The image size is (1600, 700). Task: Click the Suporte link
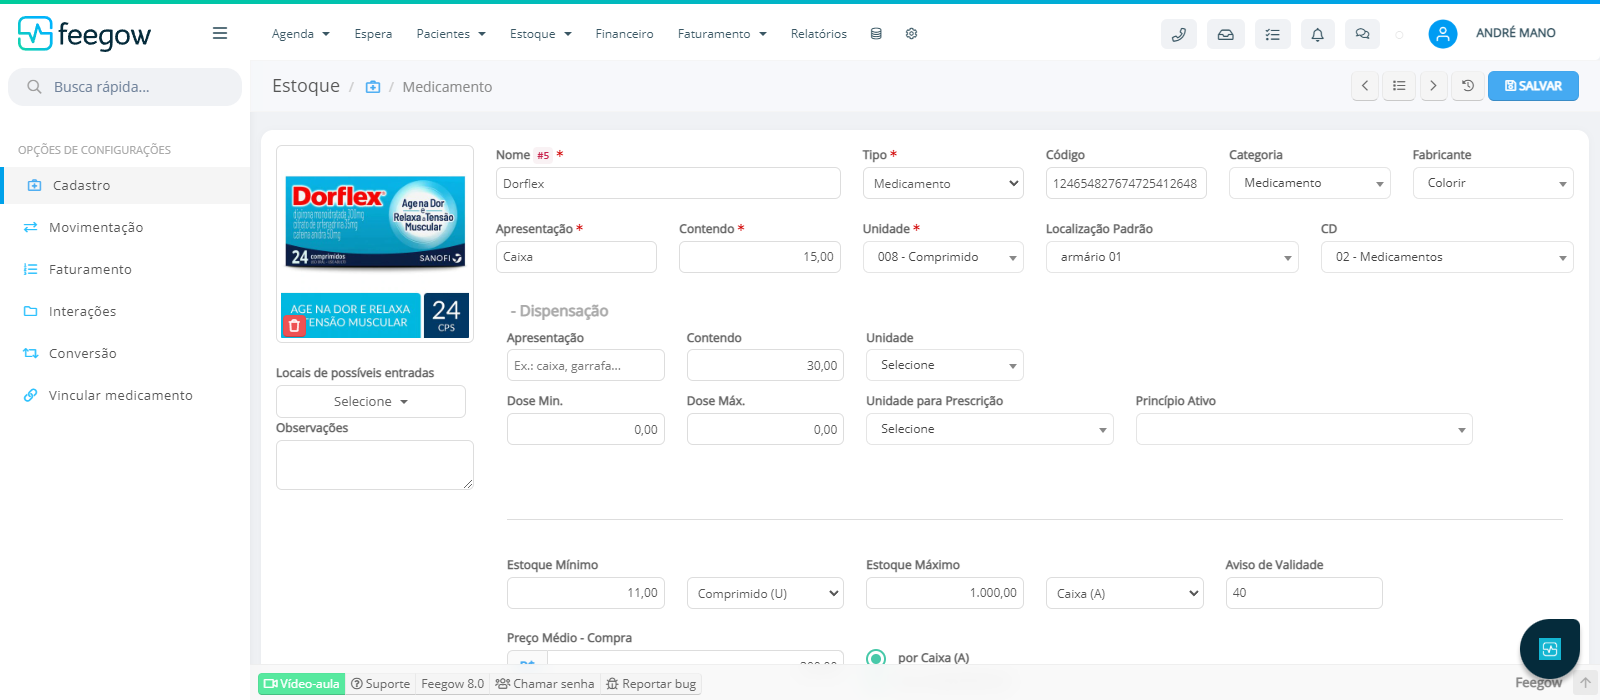point(381,684)
